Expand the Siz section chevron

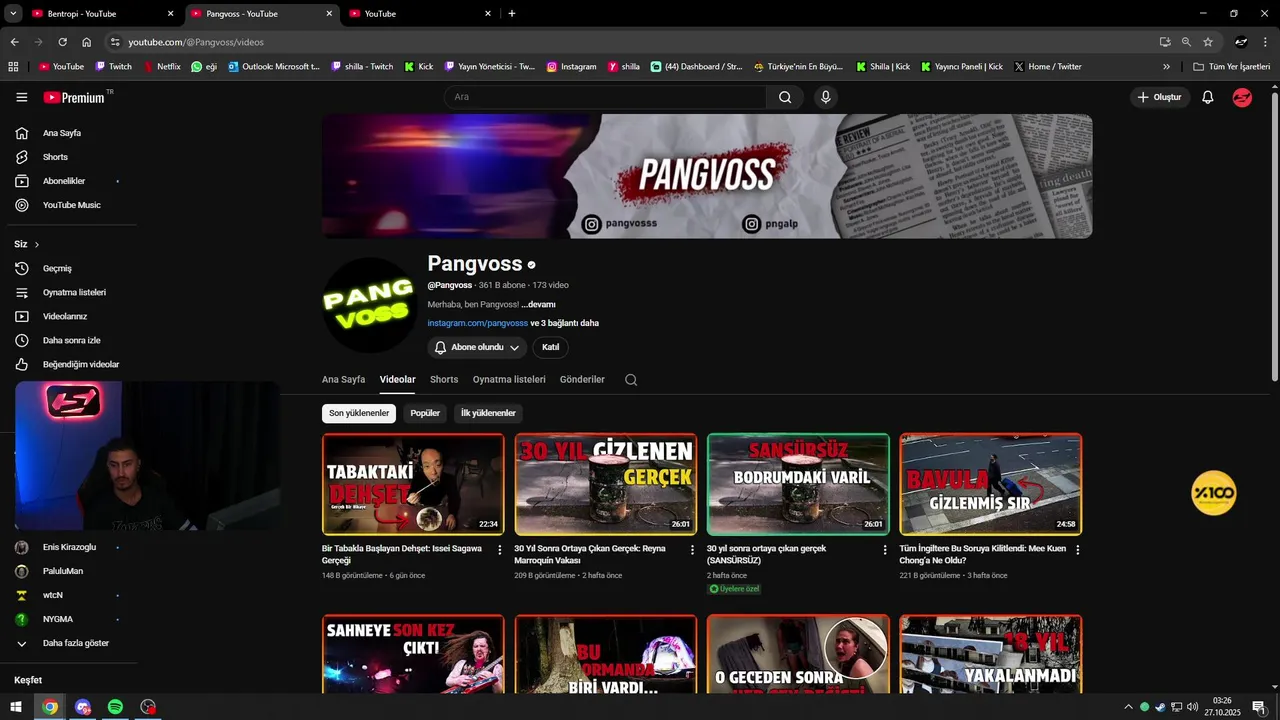(x=37, y=245)
